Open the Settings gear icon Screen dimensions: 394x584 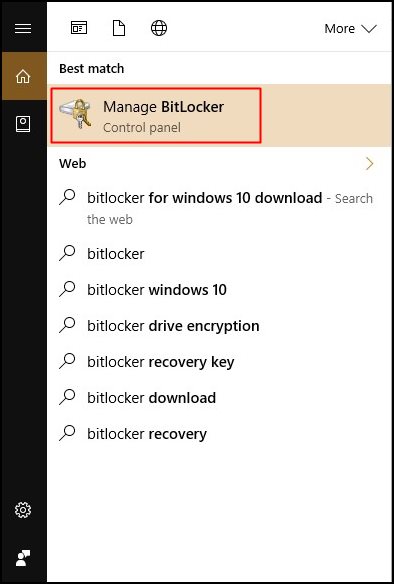[23, 510]
